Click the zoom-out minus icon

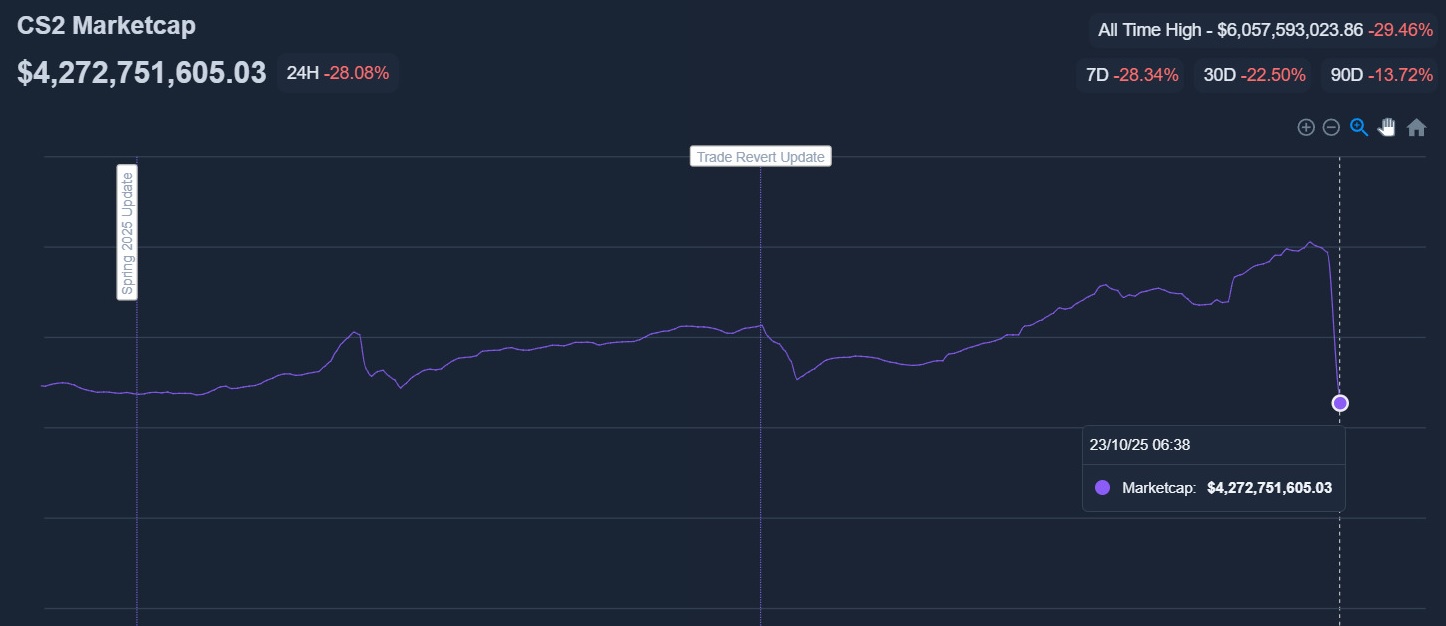click(1331, 127)
